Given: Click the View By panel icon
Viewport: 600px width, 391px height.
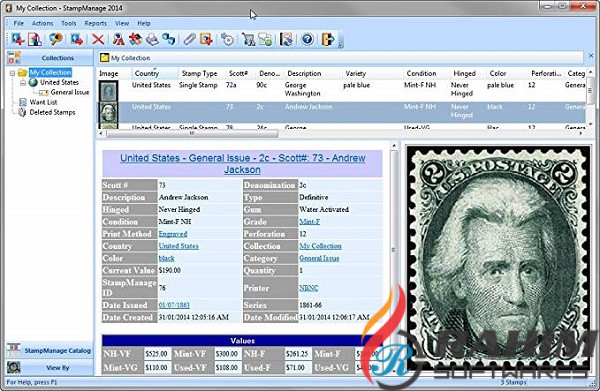Looking at the screenshot, I should pos(14,367).
